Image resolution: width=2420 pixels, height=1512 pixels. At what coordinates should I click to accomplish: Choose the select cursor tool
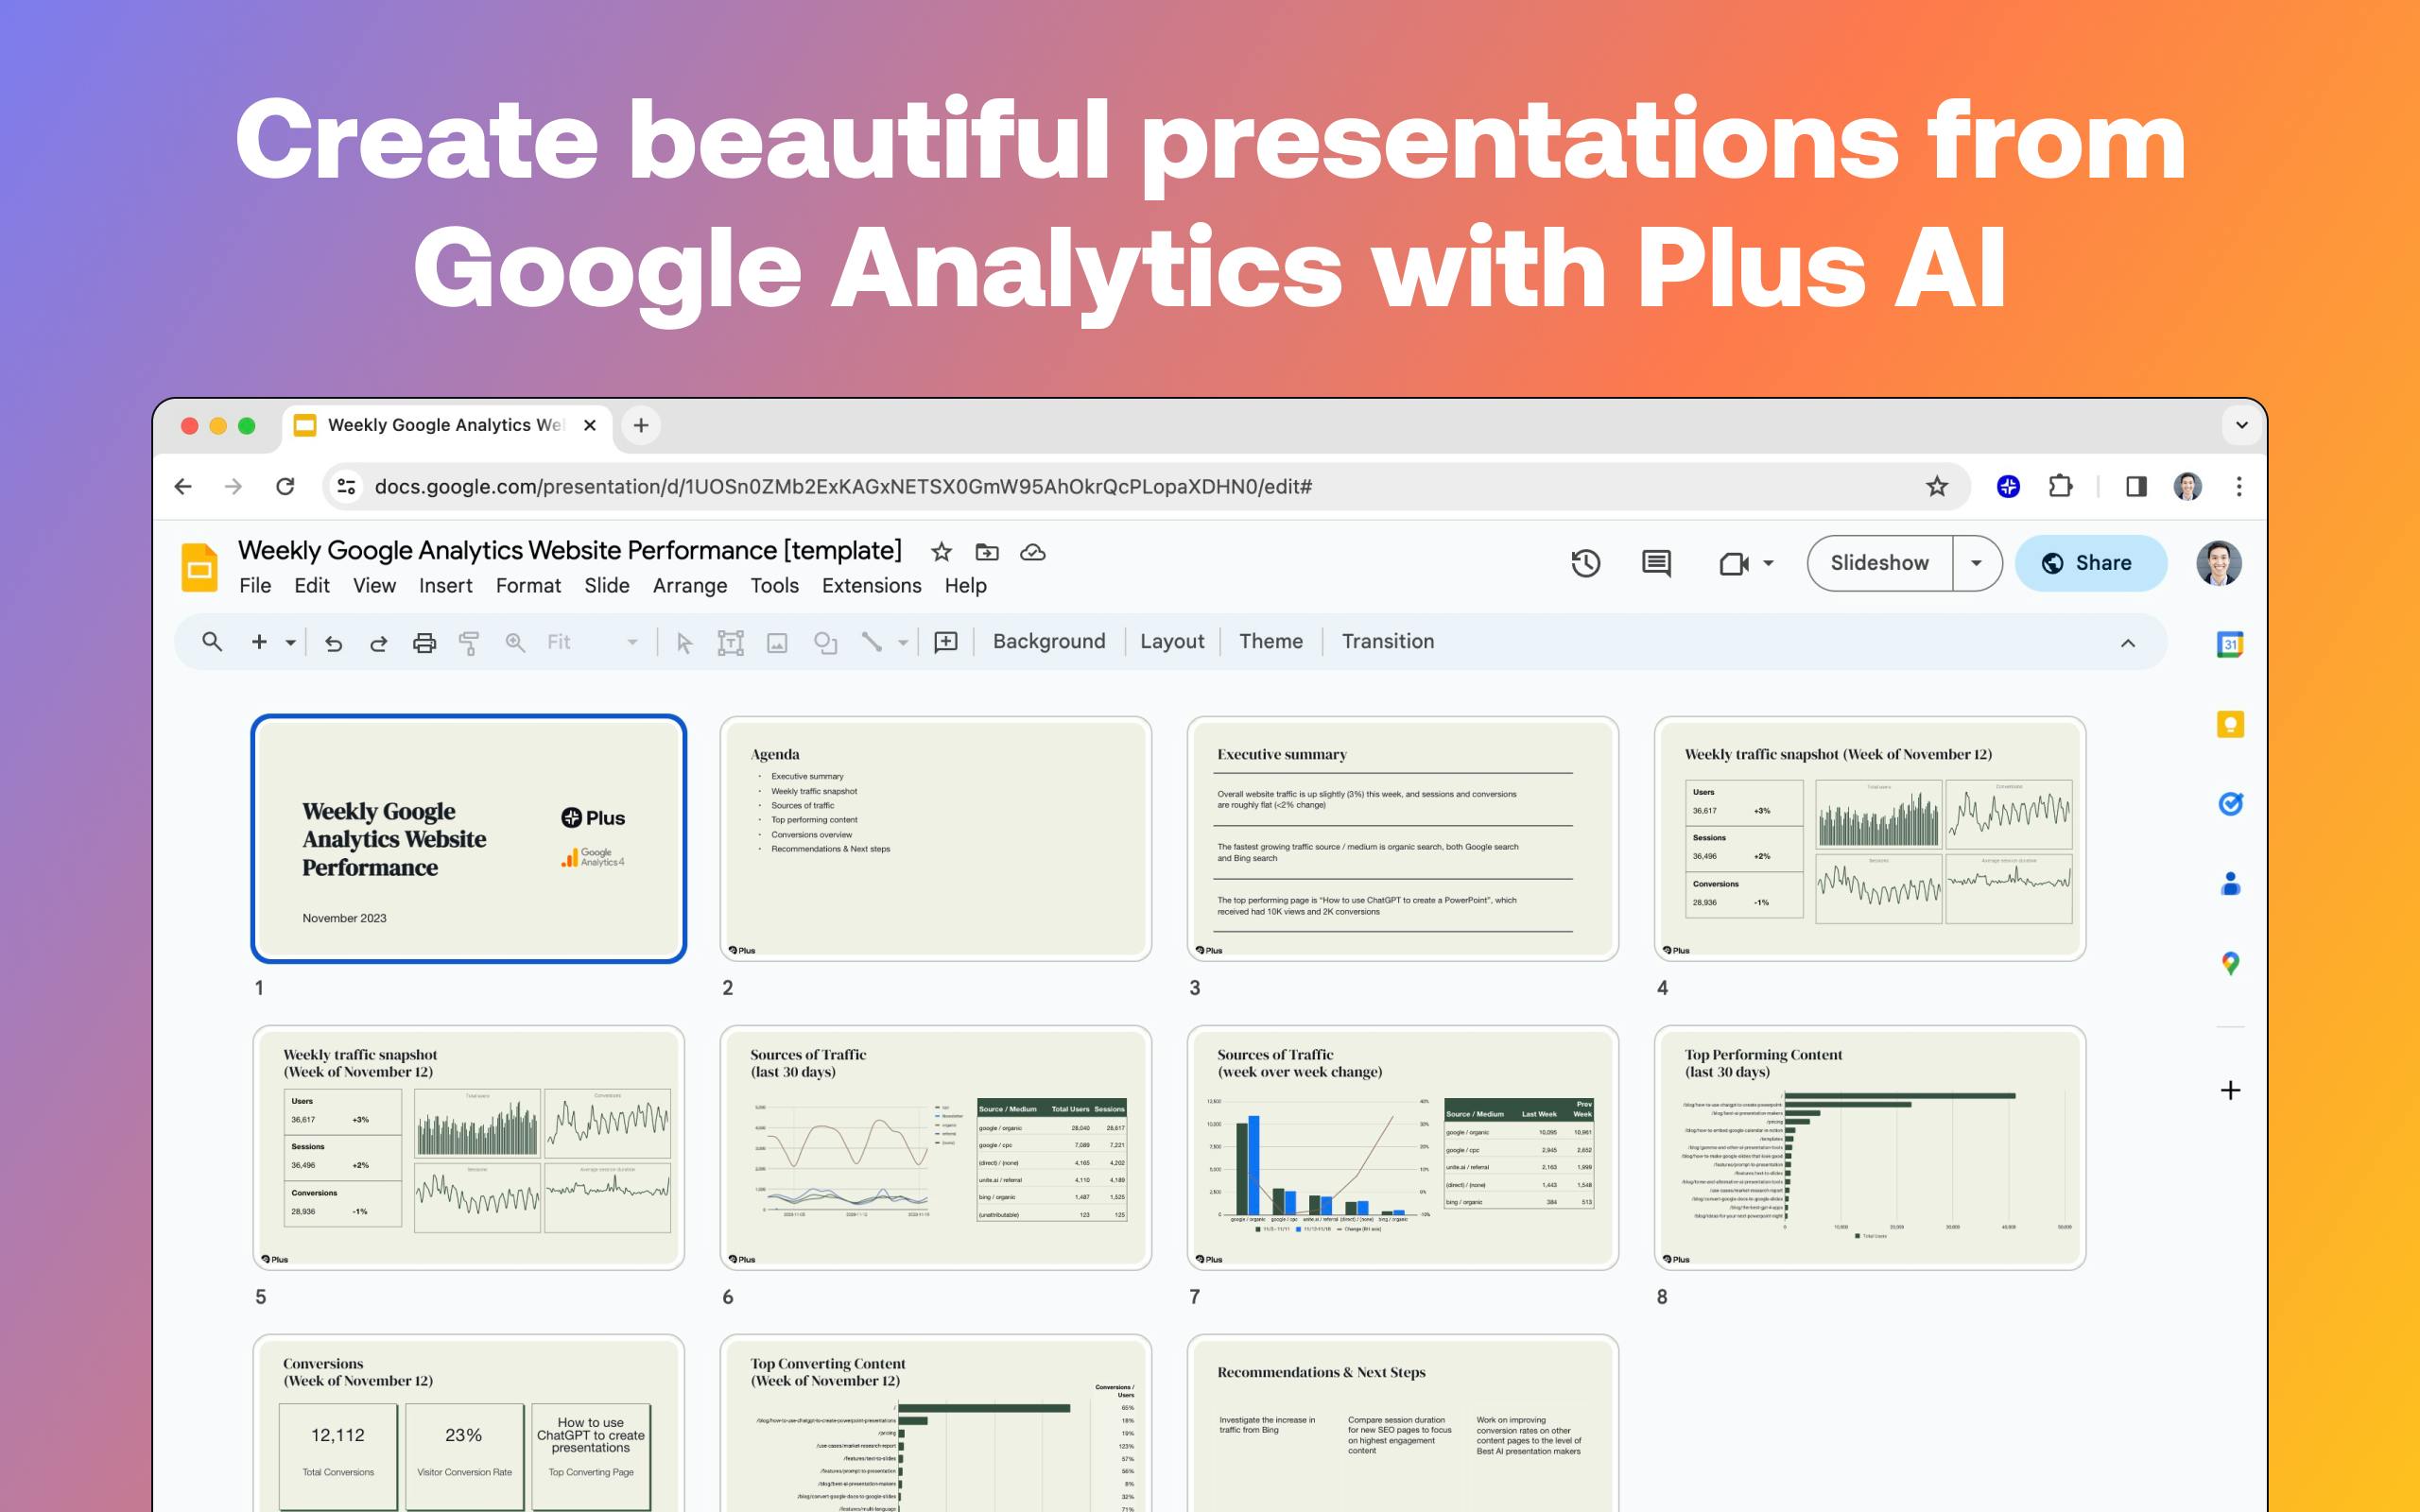684,642
